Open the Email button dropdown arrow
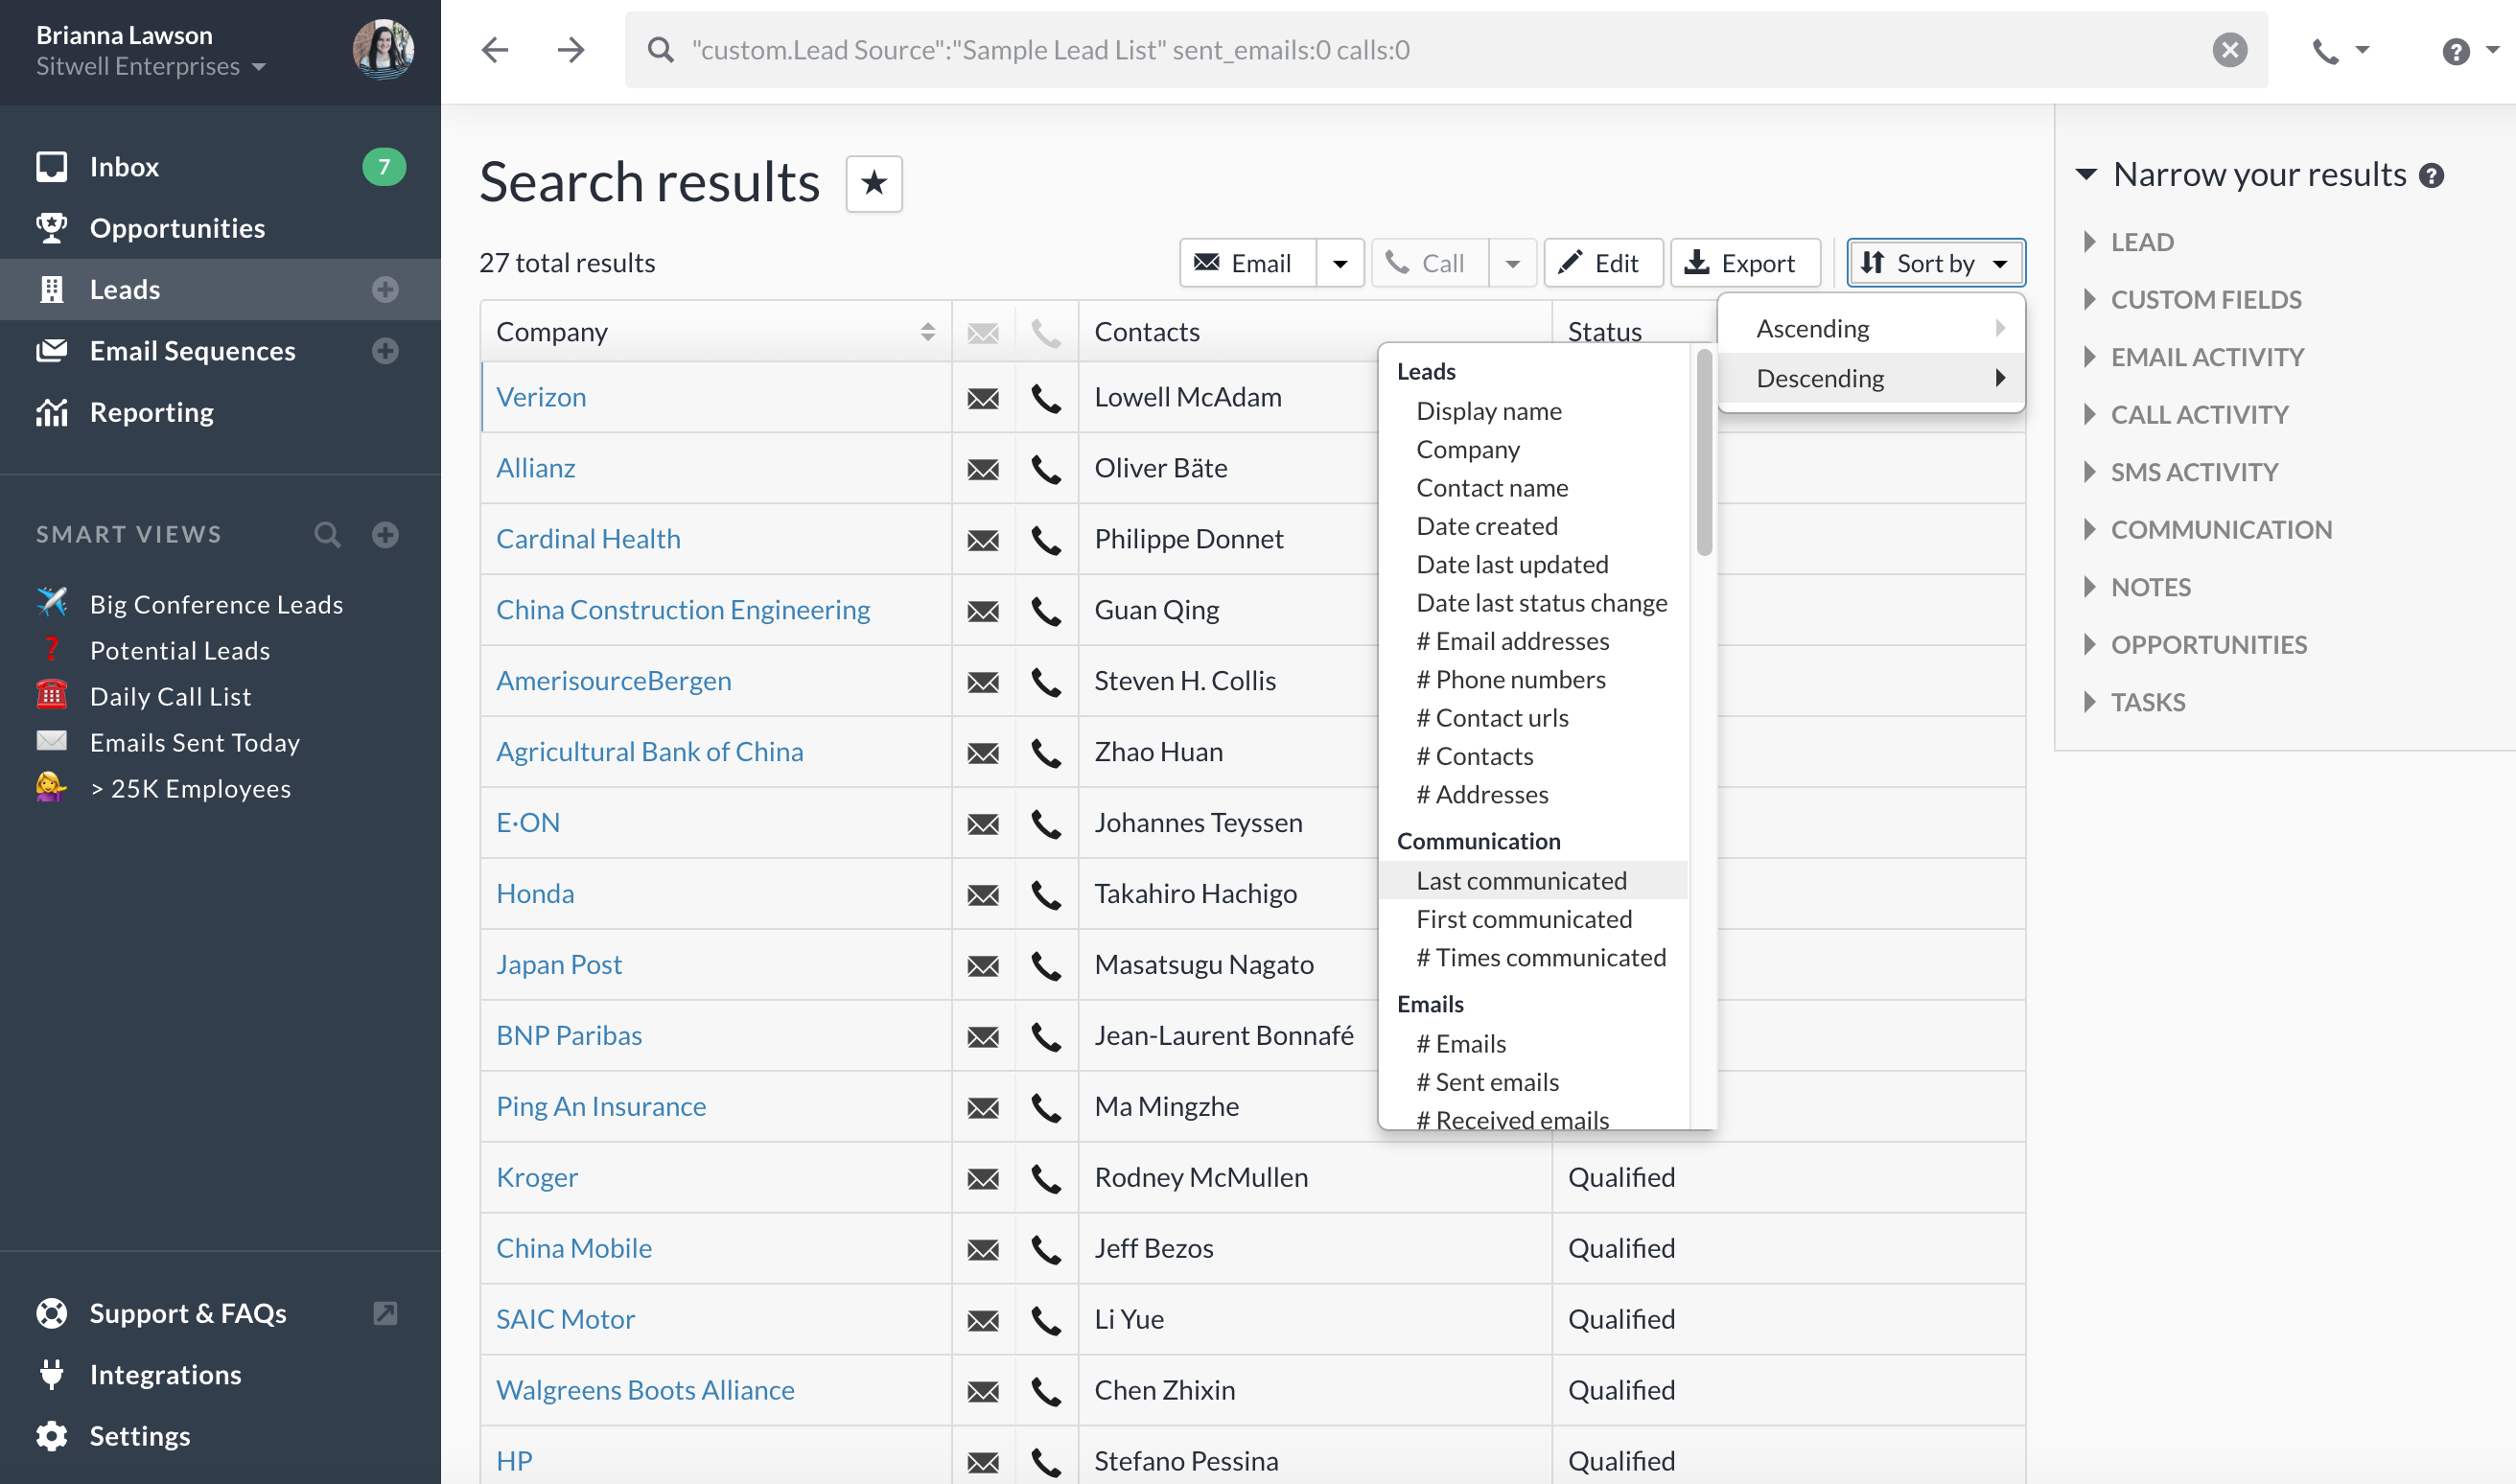The width and height of the screenshot is (2516, 1484). tap(1339, 264)
